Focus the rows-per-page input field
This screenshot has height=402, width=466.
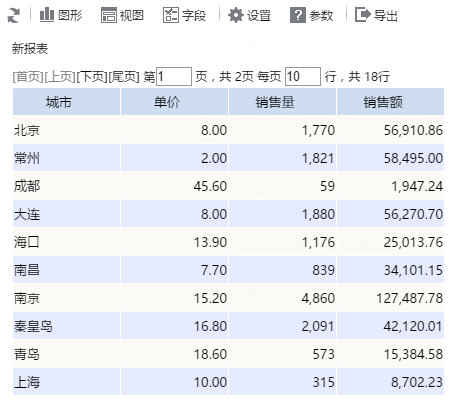(303, 76)
